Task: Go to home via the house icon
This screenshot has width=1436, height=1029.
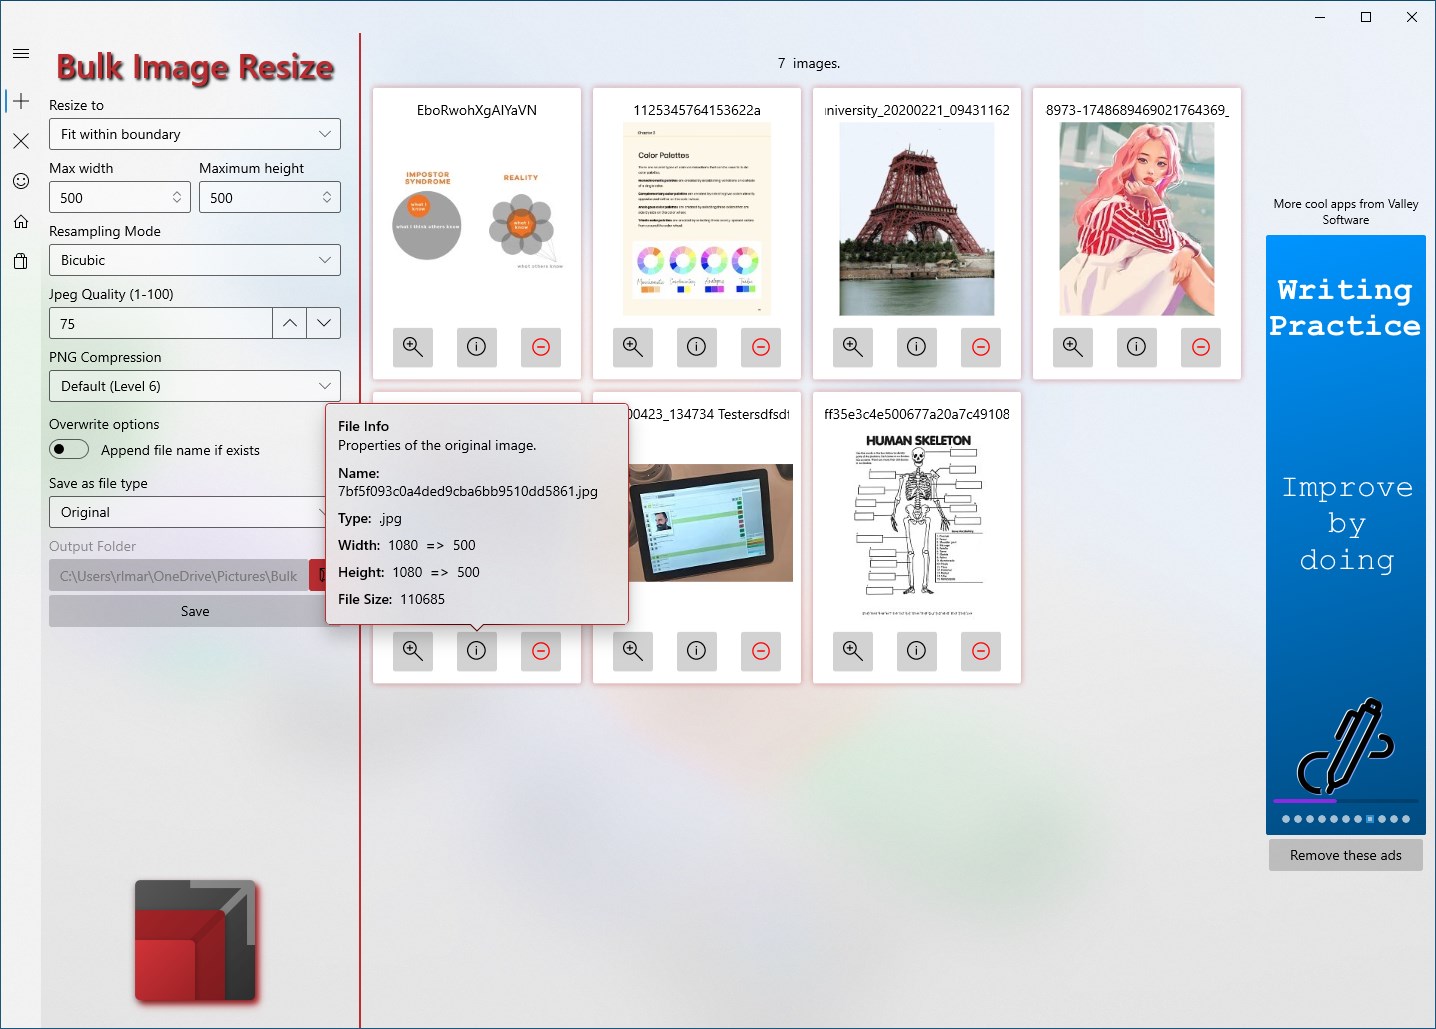Action: click(x=21, y=221)
